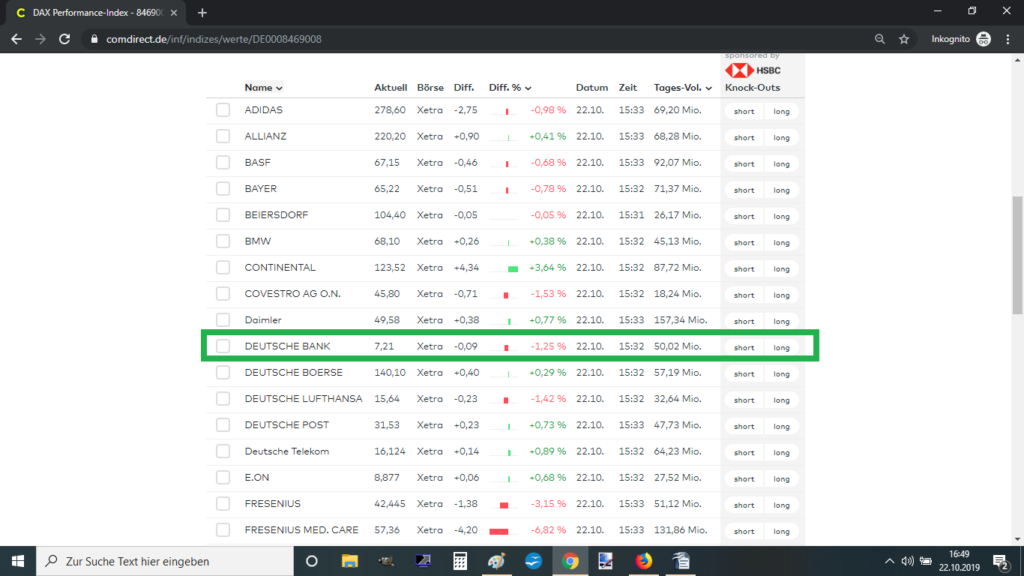
Task: Click long knock-out for DEUTSCHE POST
Action: [x=781, y=426]
